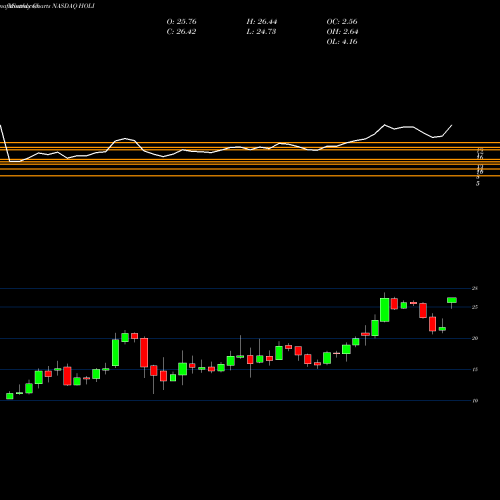Screen dimensions: 500x500
Task: Click the last green candle on the right
Action: 452,300
